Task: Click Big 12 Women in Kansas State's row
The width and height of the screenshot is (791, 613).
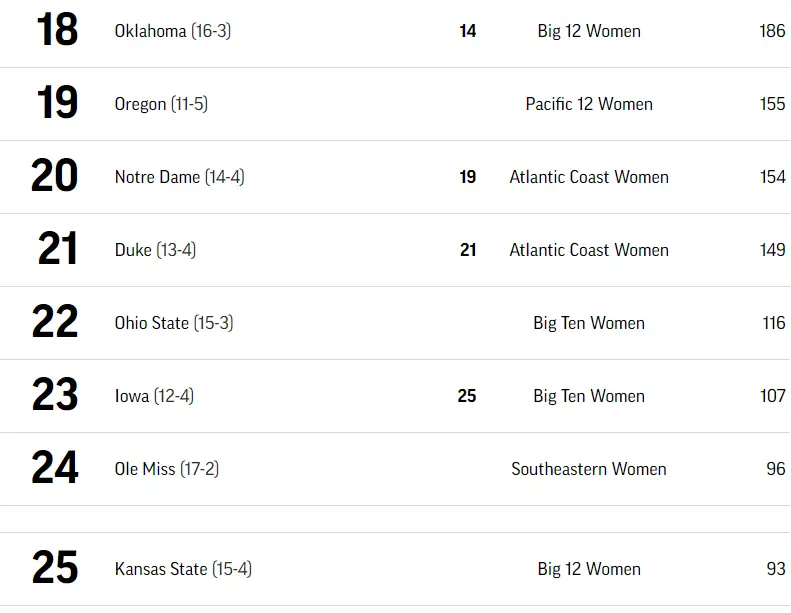Action: (589, 569)
